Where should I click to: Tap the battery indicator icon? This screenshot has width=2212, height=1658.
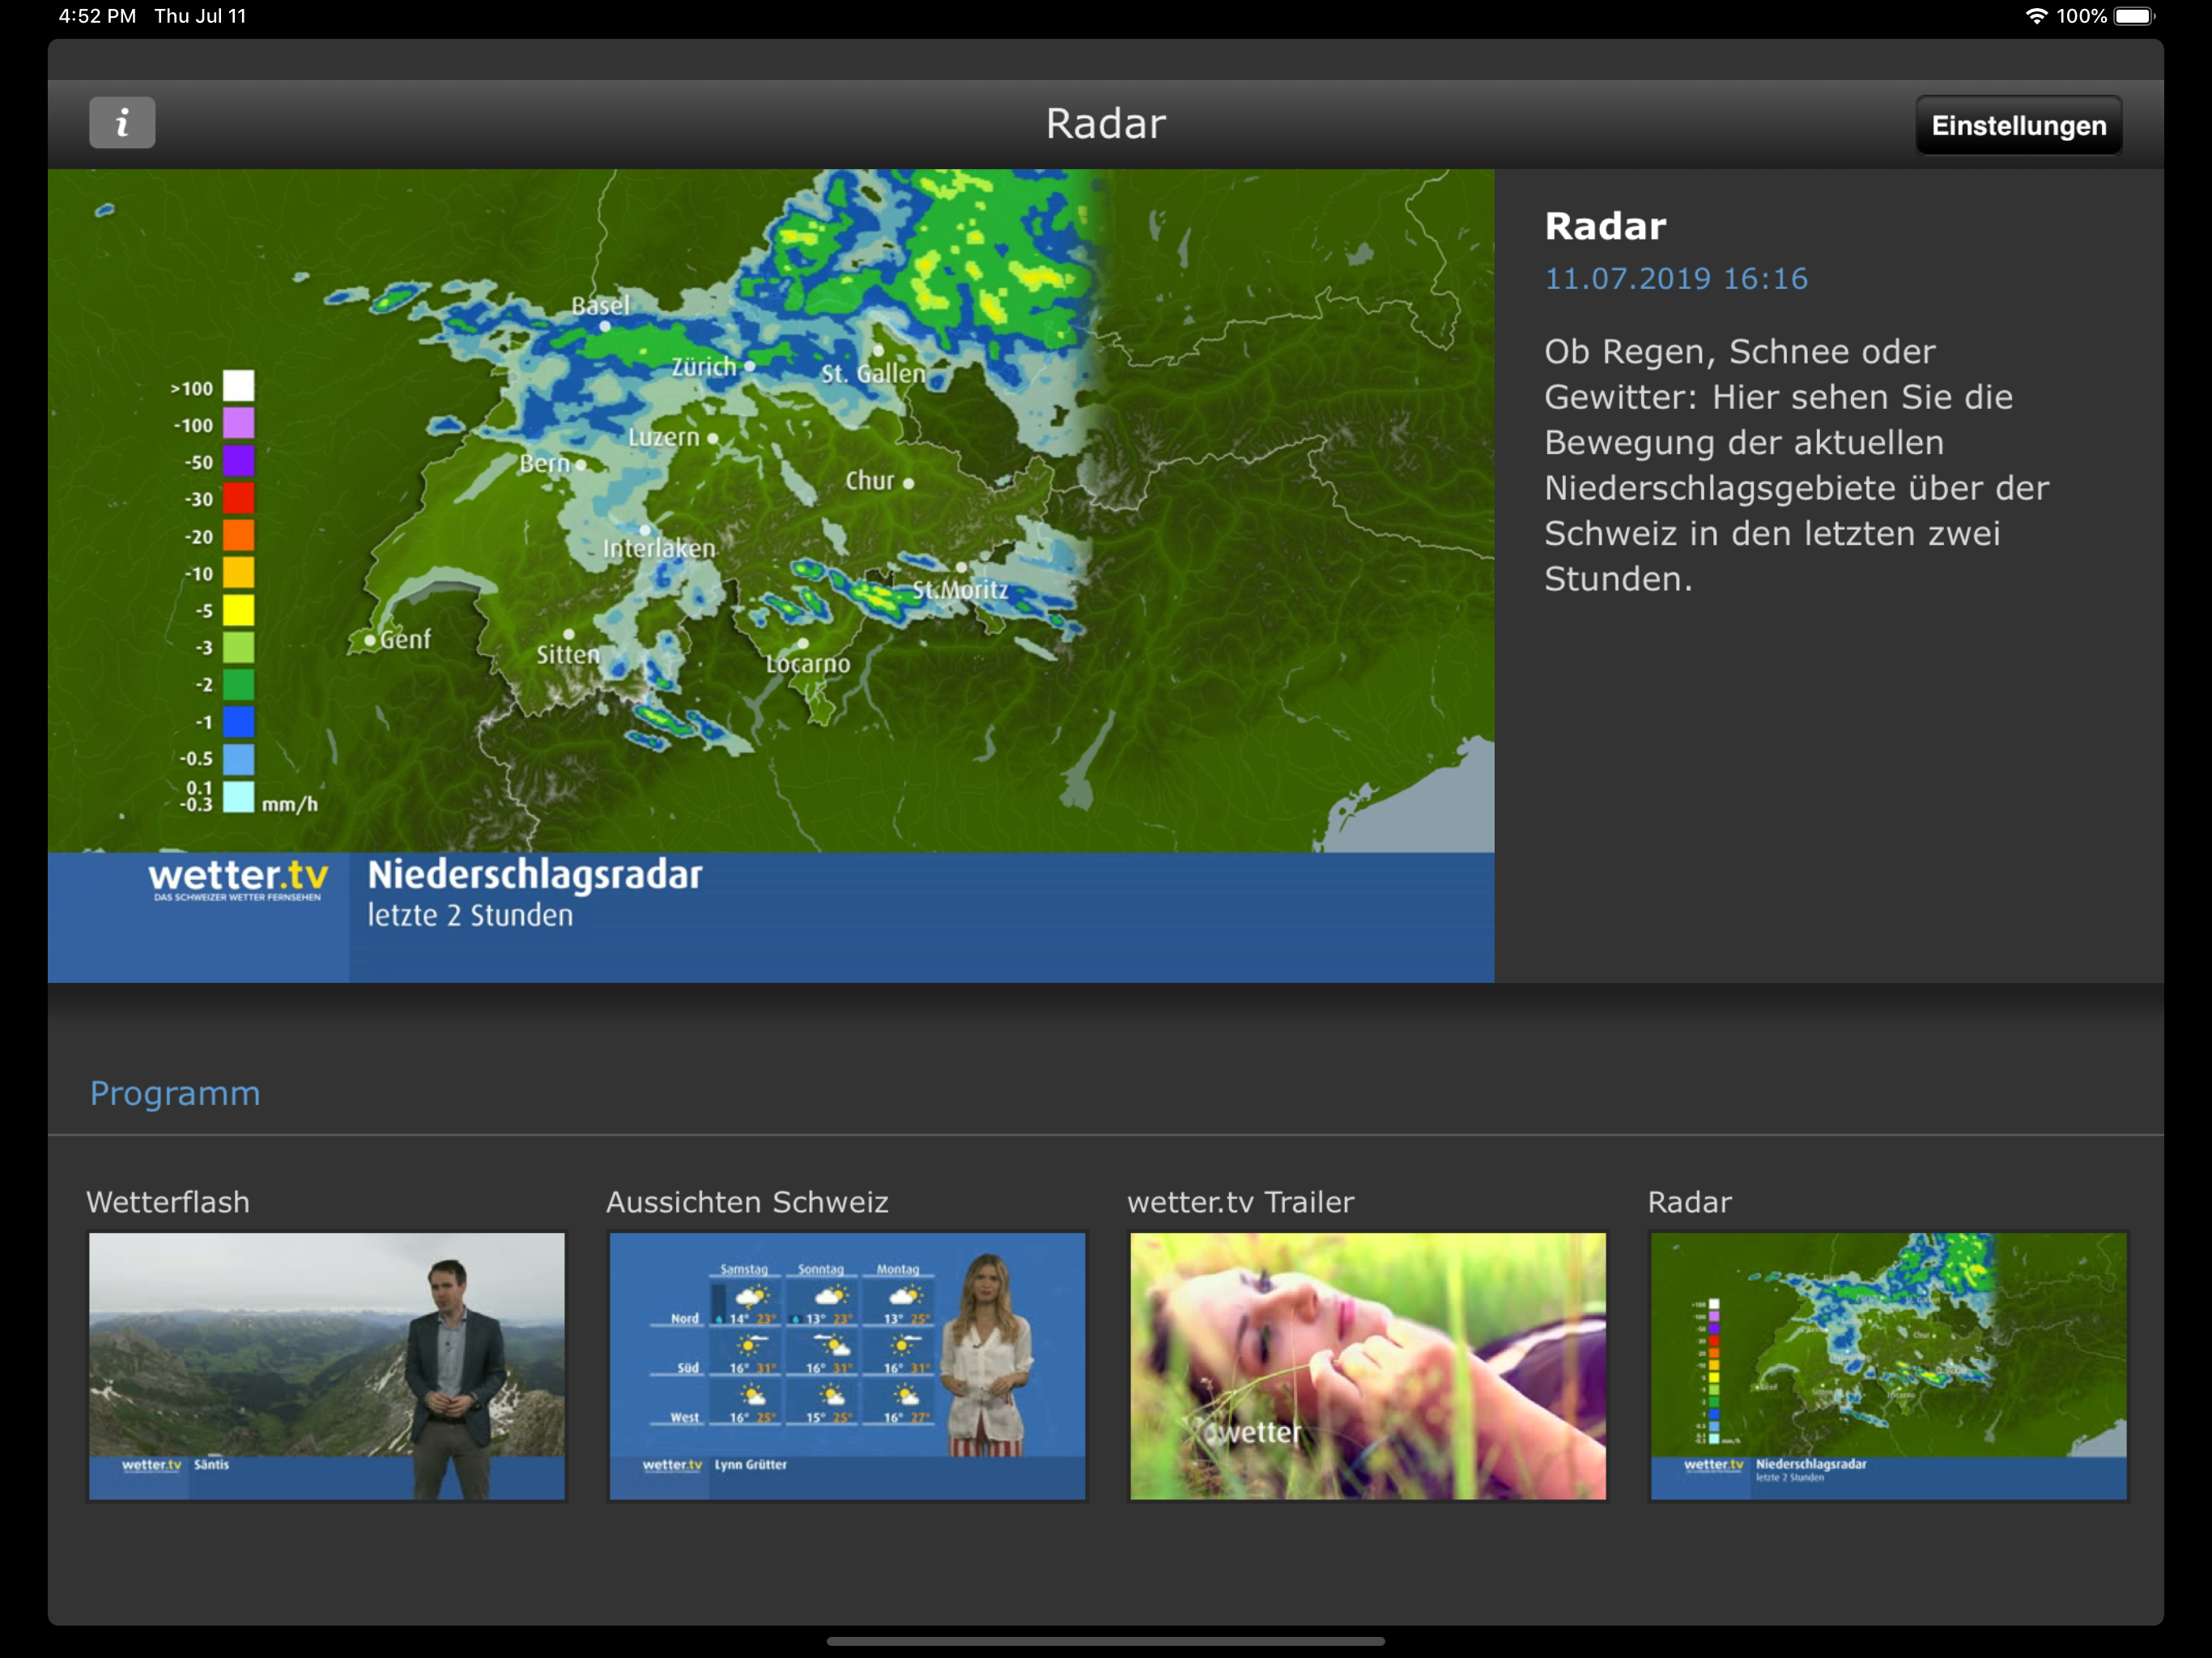tap(2133, 16)
